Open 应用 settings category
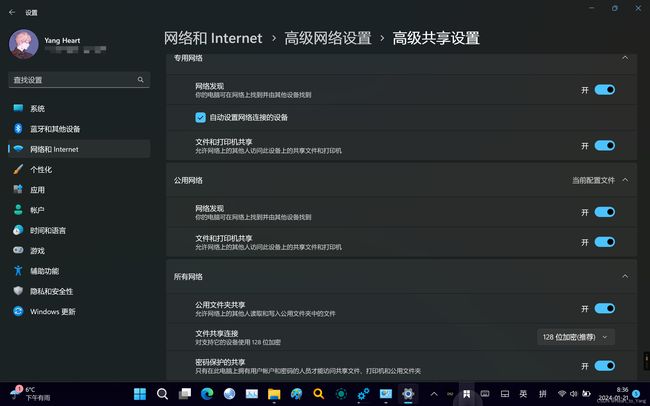Screen dimensions: 650x406 [x=79, y=190]
